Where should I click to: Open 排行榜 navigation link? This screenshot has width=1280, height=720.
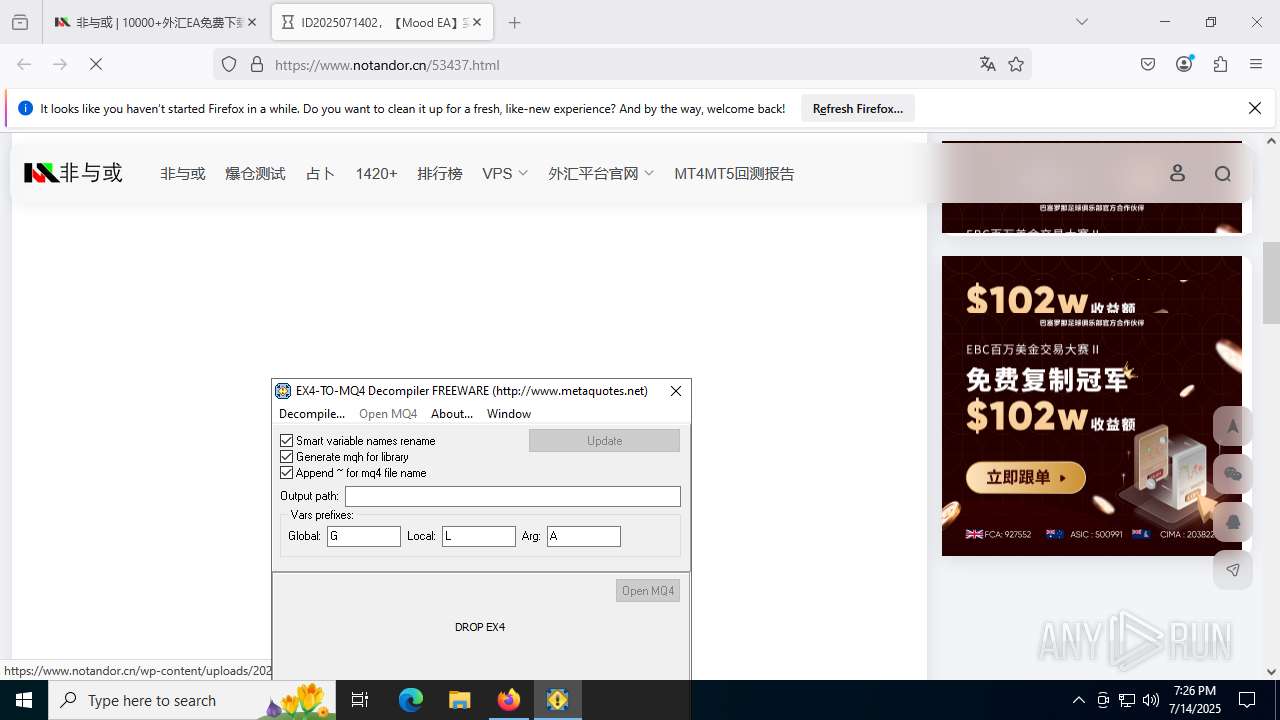coord(440,173)
